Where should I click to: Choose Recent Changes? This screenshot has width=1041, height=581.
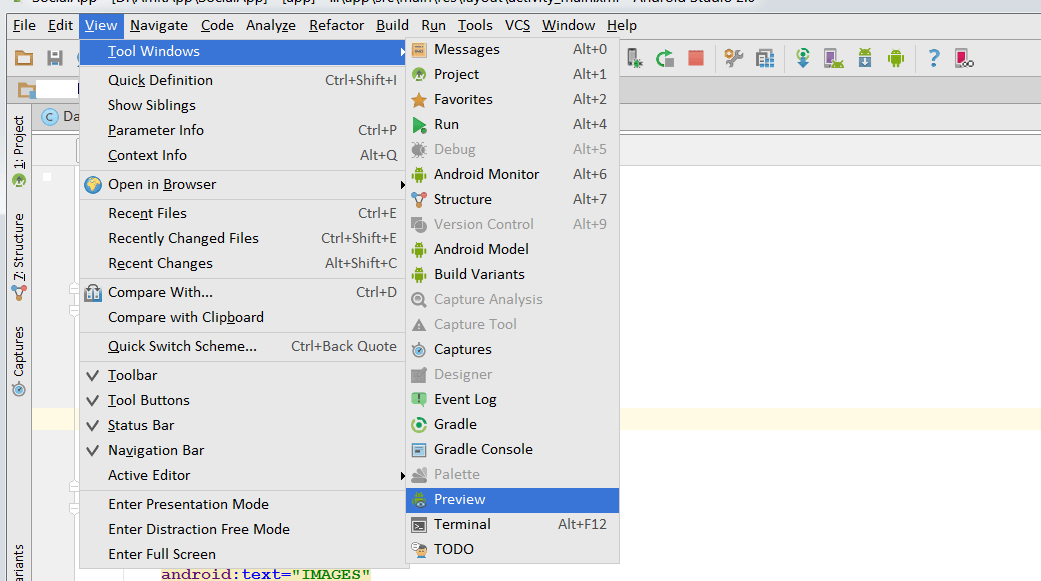[243, 264]
